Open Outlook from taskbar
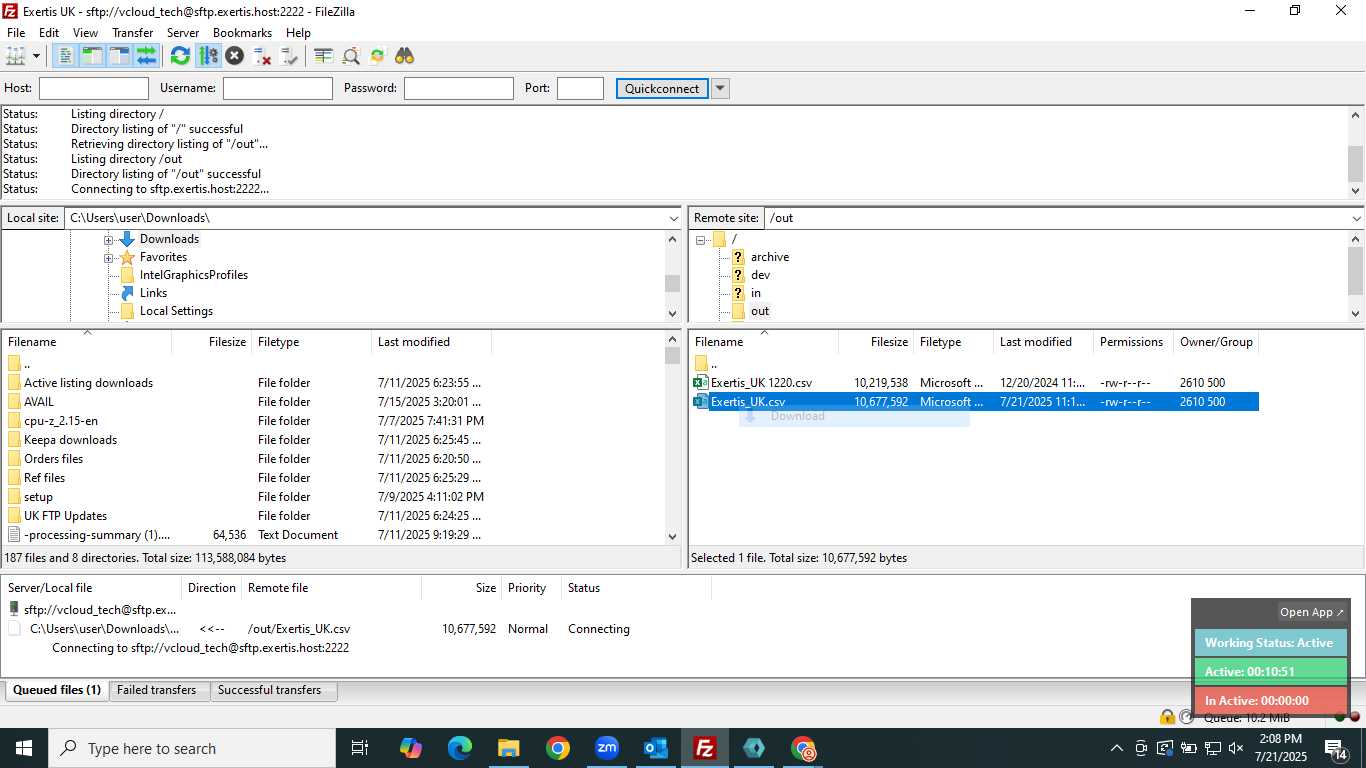Viewport: 1366px width, 768px height. click(x=656, y=748)
